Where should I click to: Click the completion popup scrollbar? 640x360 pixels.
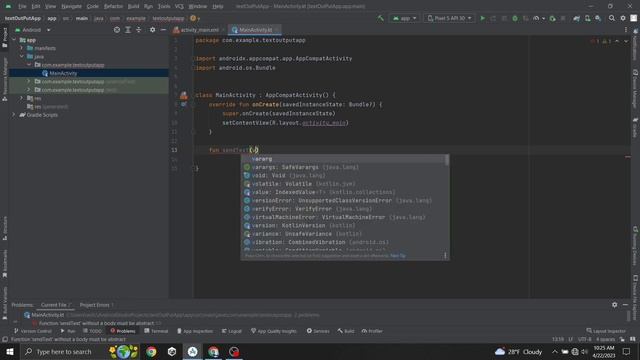point(447,160)
